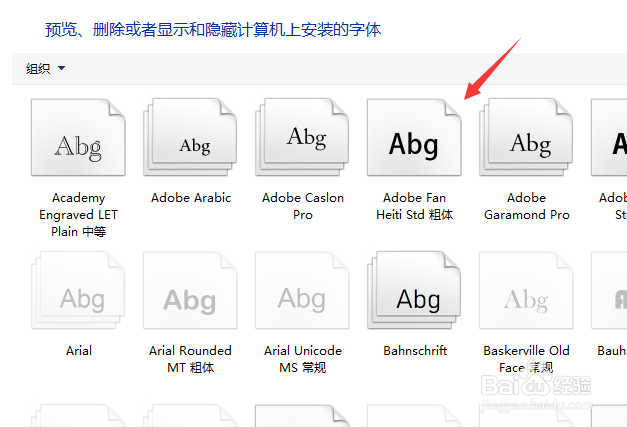Screen dimensions: 627x427
Task: Click the 'Arial Rounded MT 粗体' label
Action: (x=190, y=359)
